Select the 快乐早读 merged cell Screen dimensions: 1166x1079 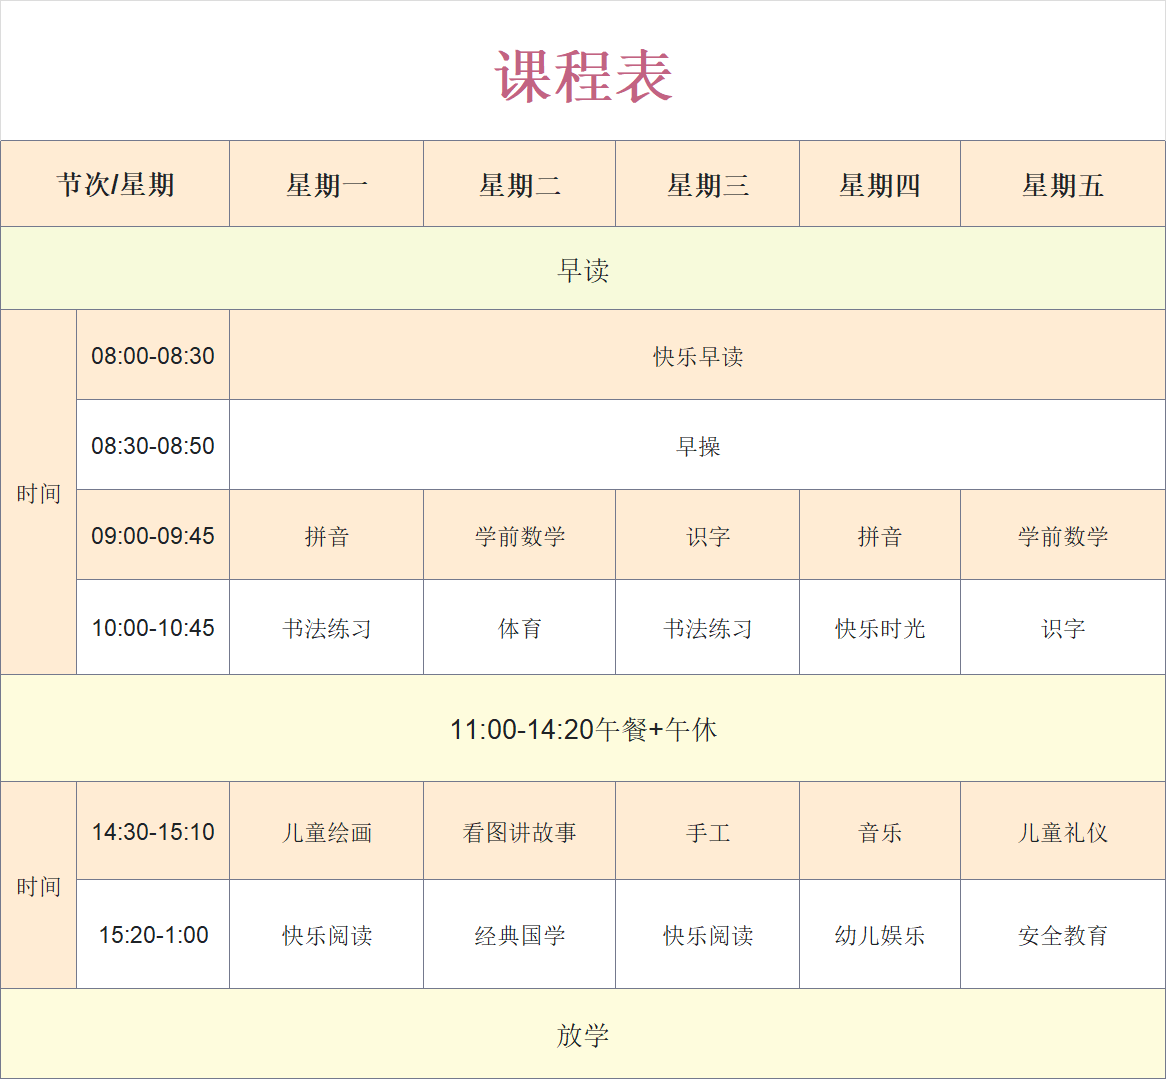(697, 357)
